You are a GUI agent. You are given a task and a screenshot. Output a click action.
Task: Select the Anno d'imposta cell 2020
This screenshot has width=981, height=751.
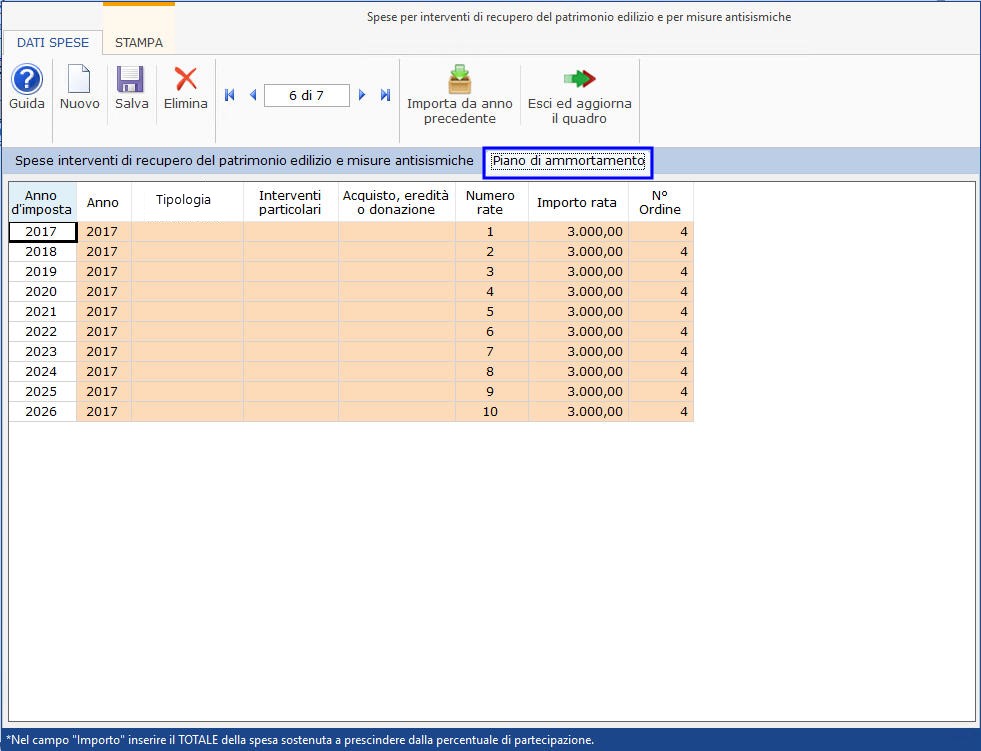point(43,292)
